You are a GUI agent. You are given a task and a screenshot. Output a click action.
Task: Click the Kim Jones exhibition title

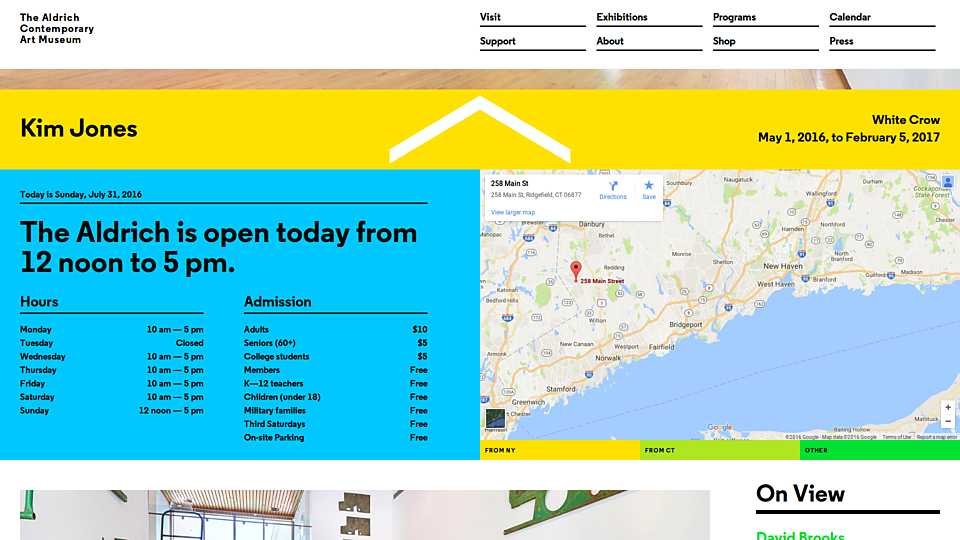[79, 128]
